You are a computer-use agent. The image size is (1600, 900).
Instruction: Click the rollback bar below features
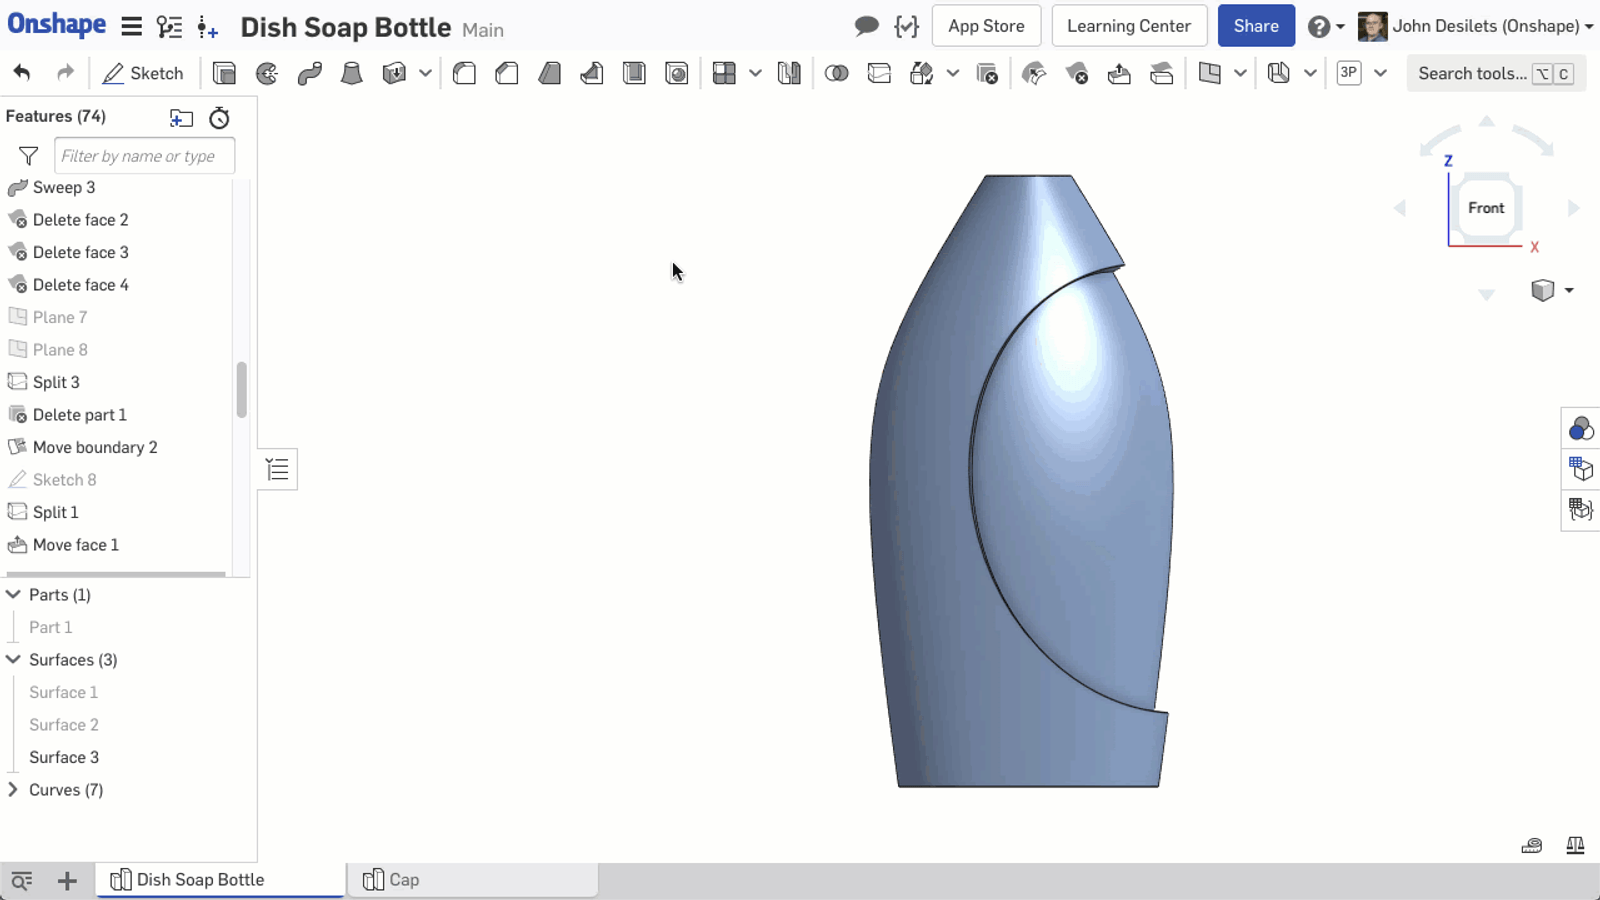coord(115,574)
